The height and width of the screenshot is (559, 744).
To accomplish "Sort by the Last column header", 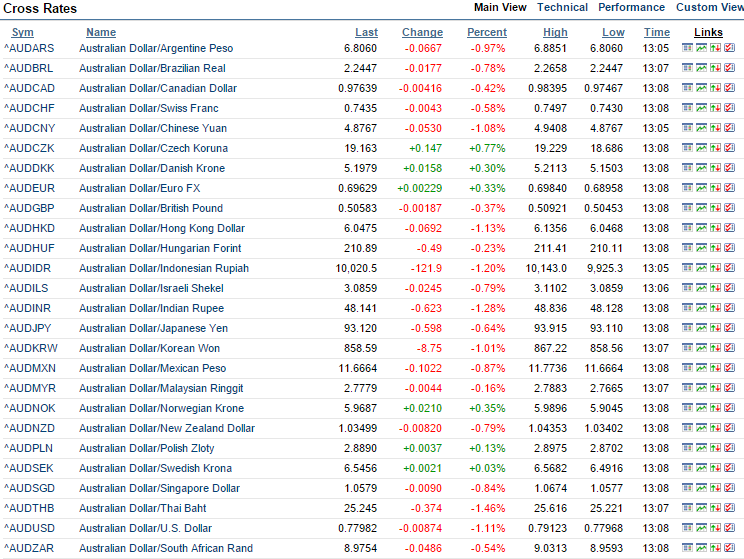I will (x=366, y=32).
